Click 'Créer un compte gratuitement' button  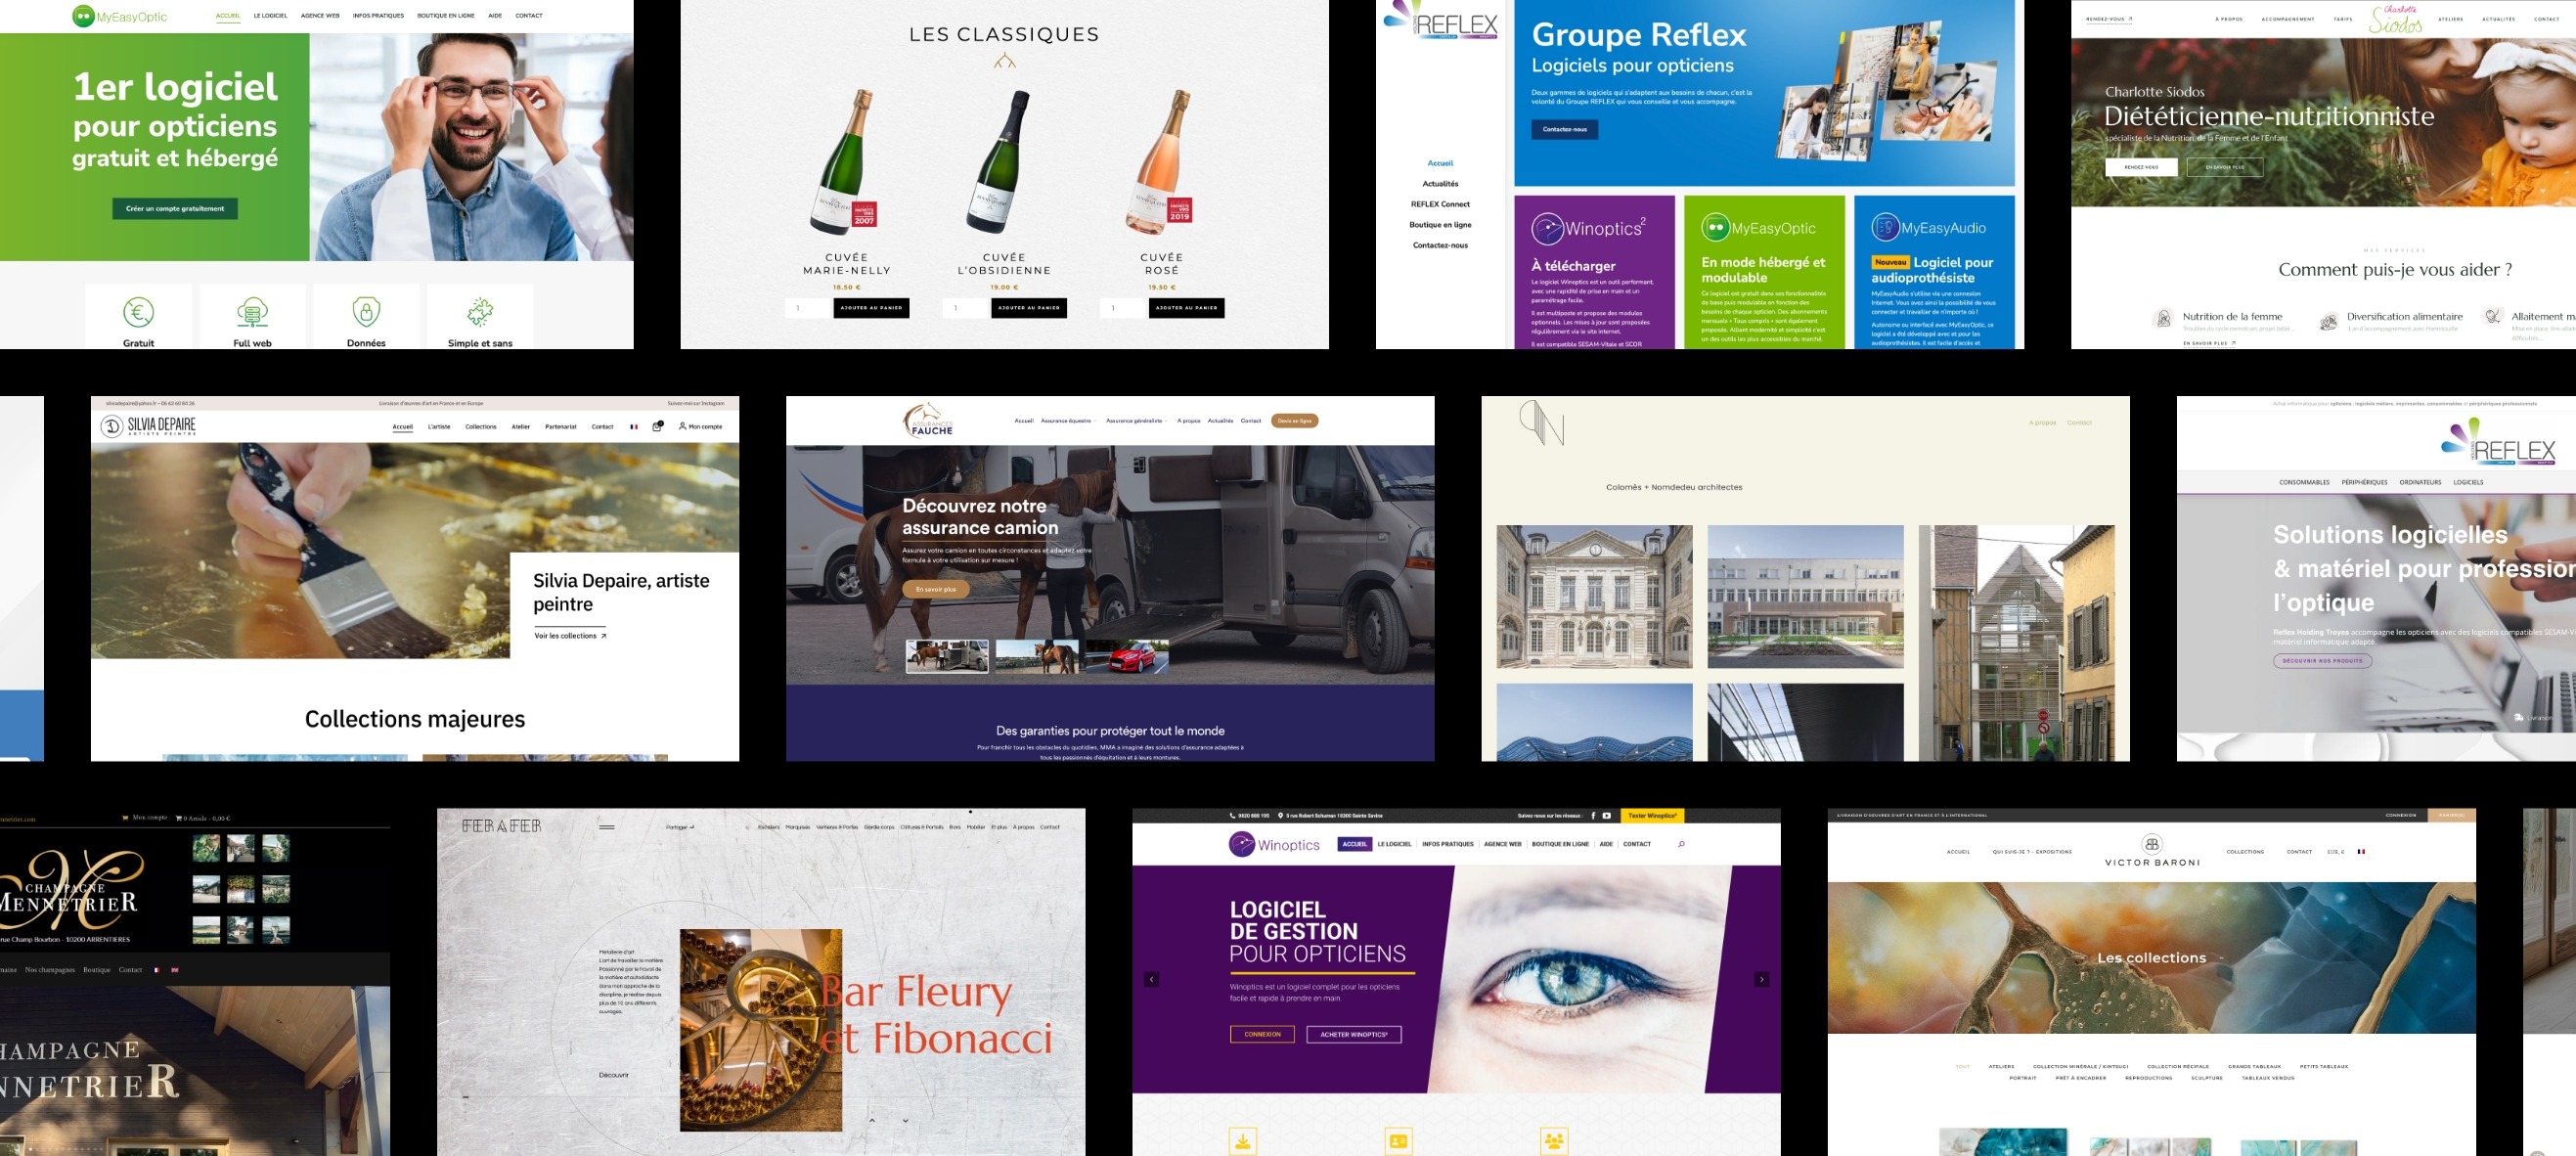click(x=175, y=209)
